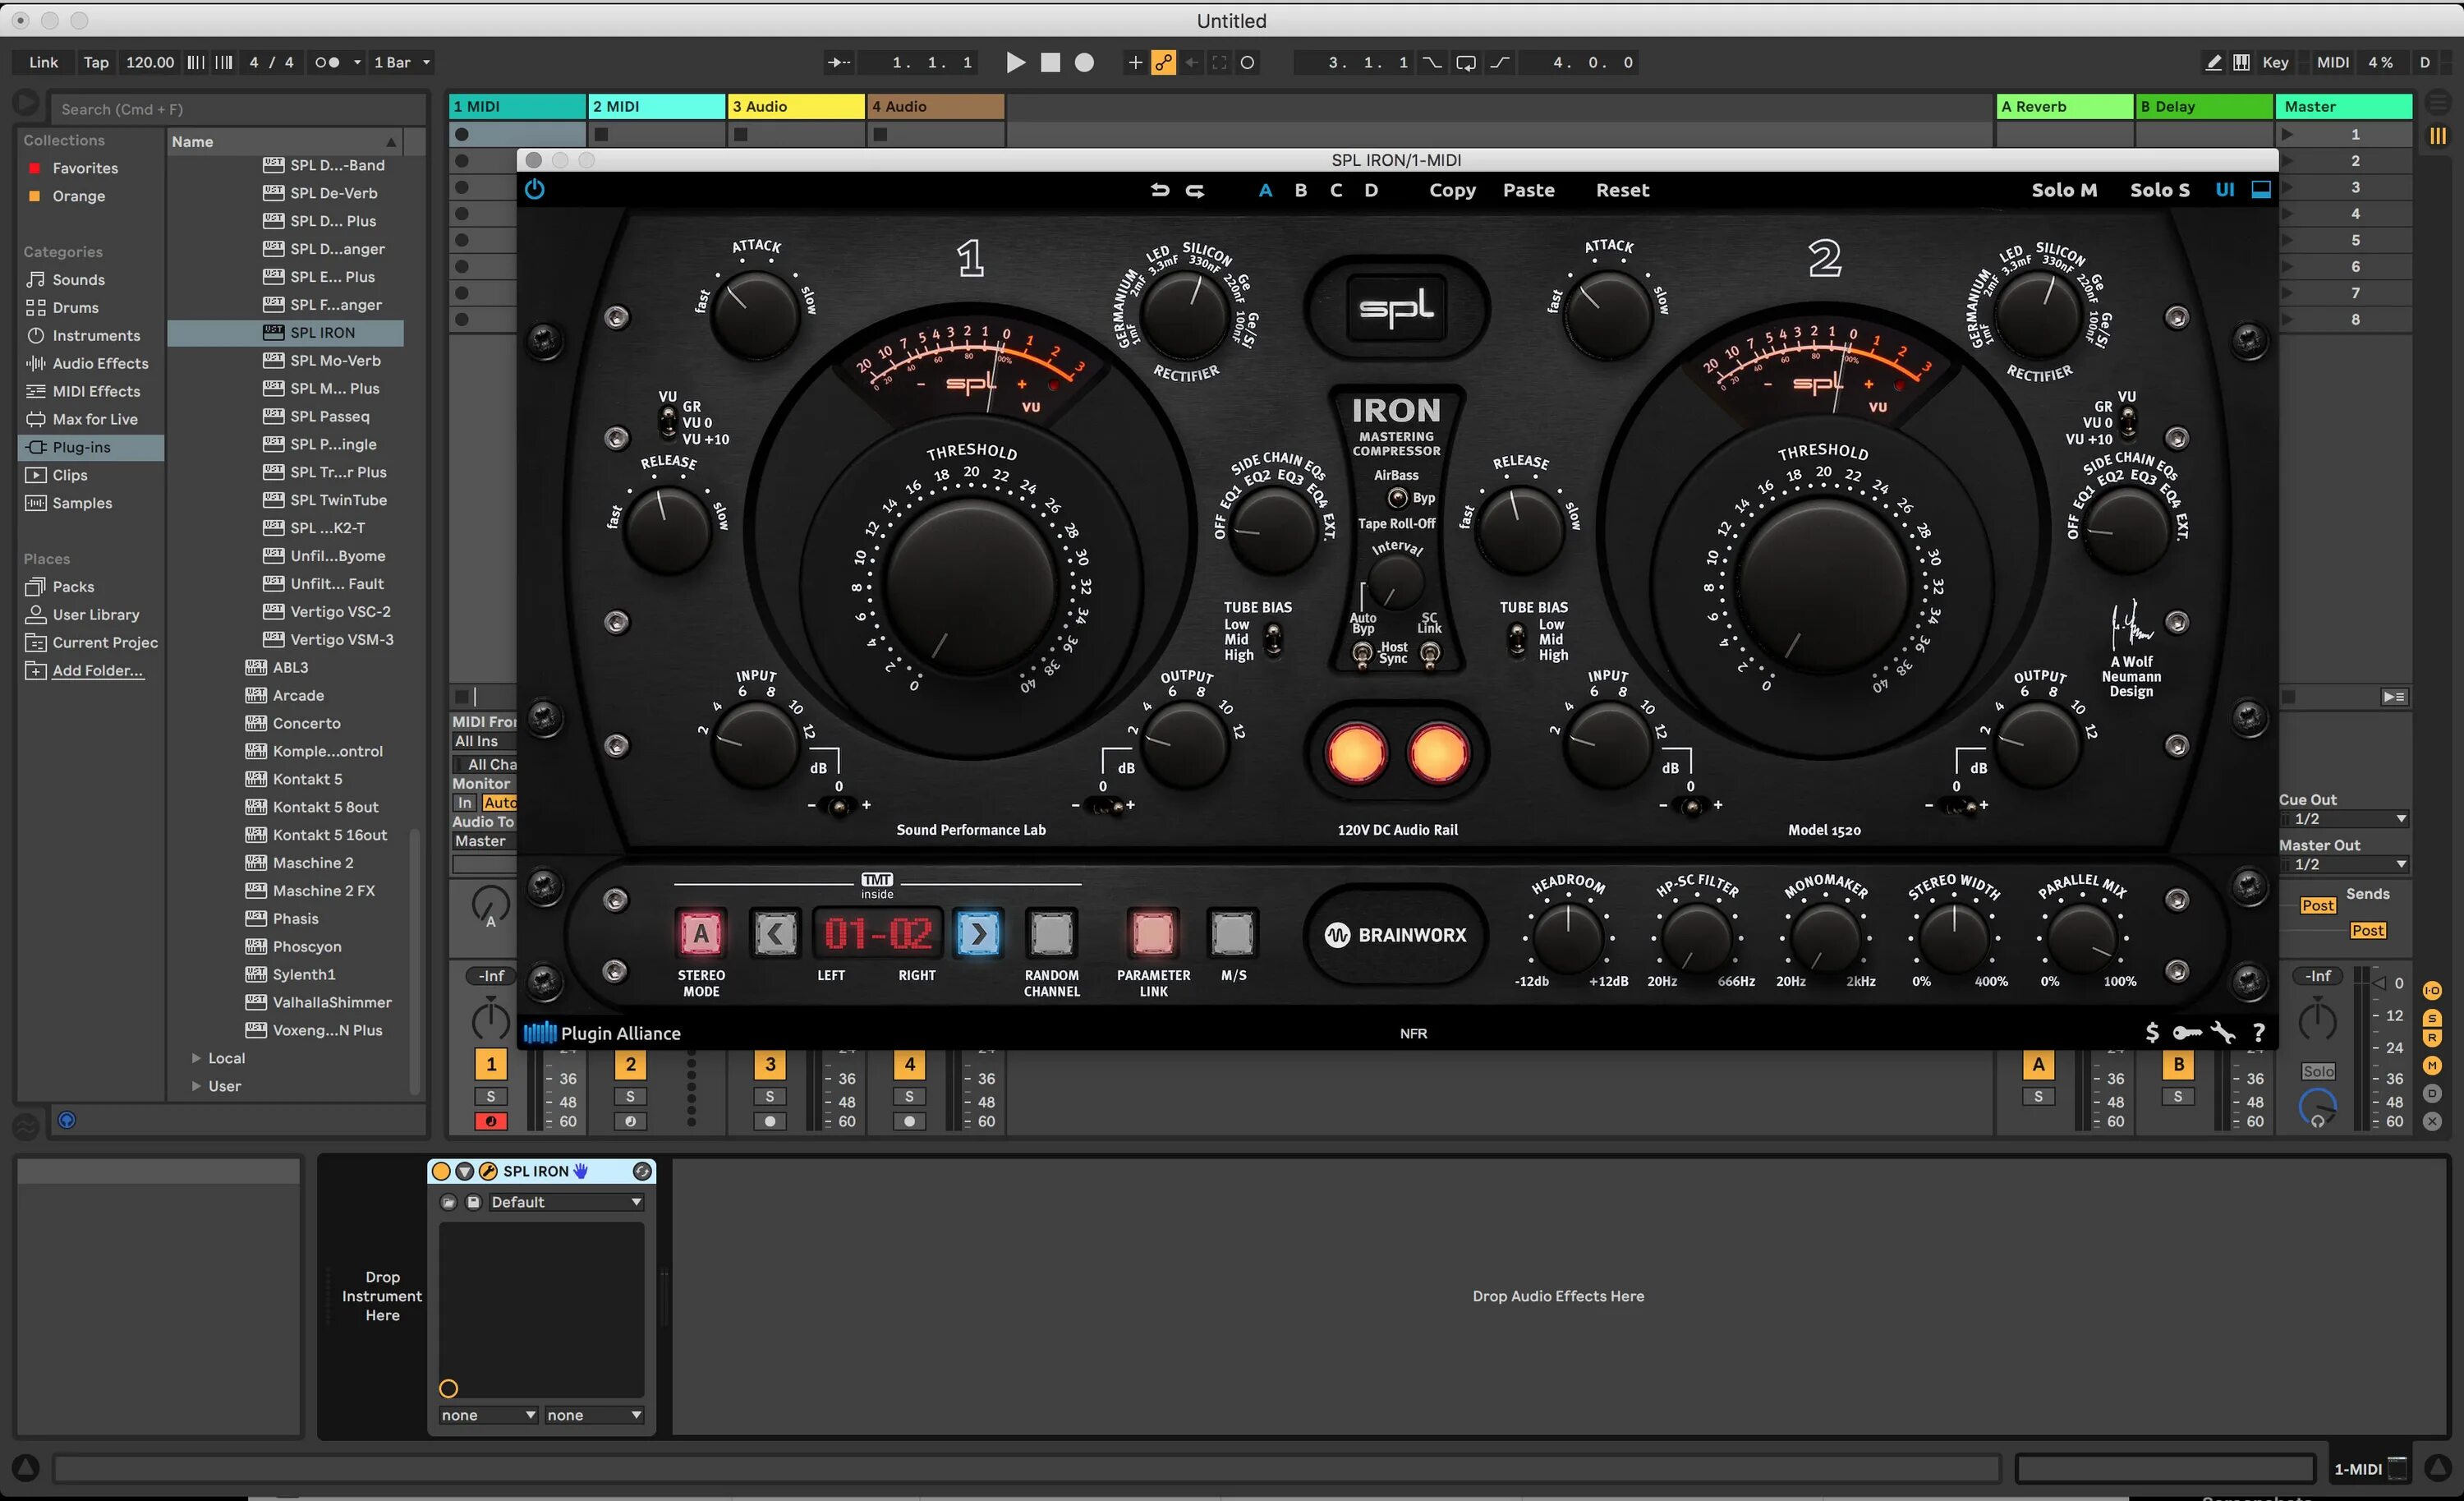This screenshot has height=1501, width=2464.
Task: Open plugin settings wrench icon
Action: [x=2222, y=1033]
